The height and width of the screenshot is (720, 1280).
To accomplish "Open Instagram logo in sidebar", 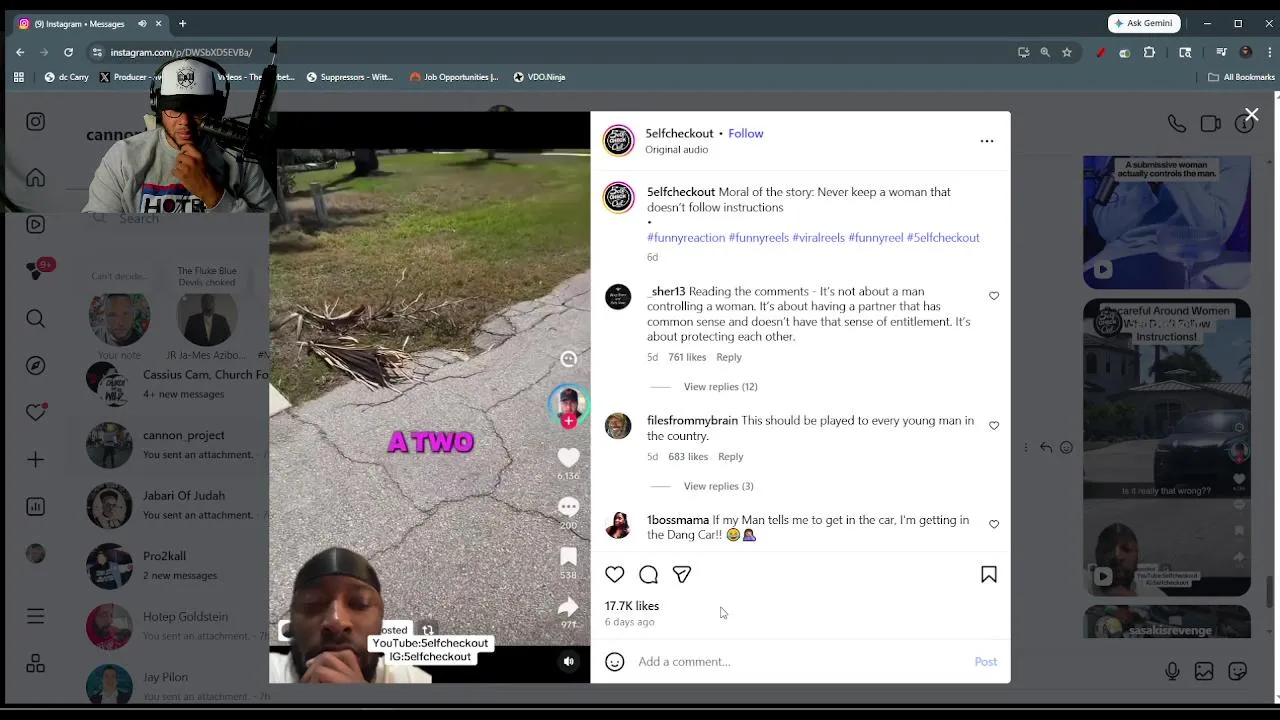I will point(36,122).
